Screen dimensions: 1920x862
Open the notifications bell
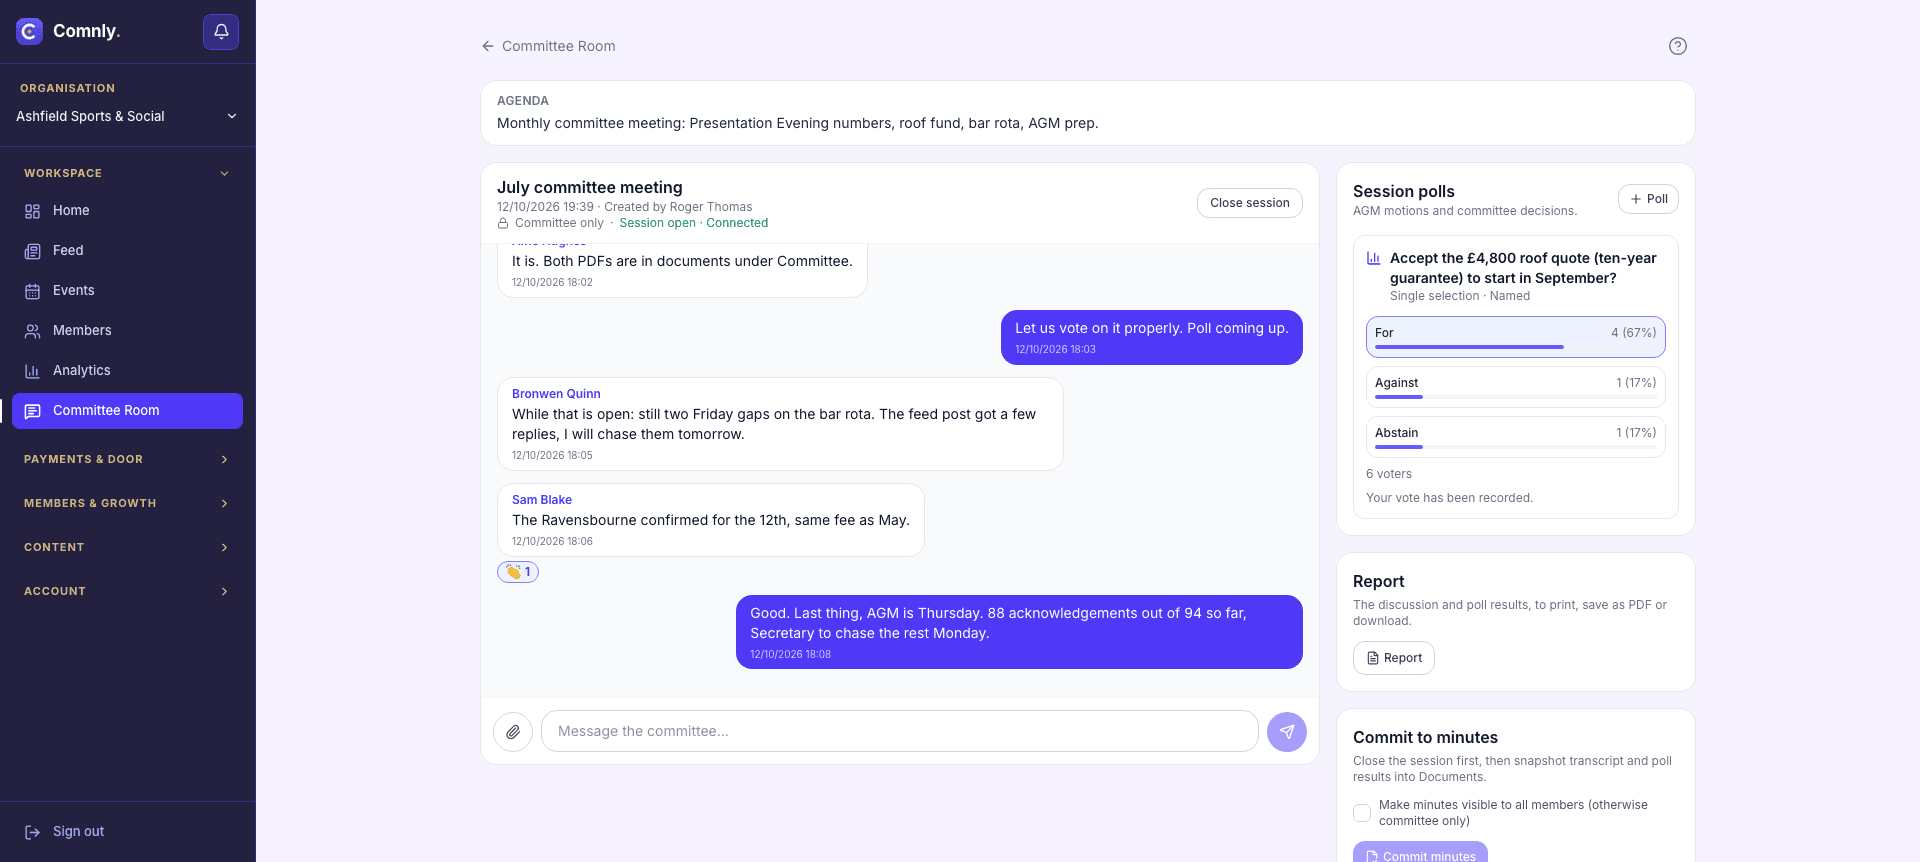[x=221, y=32]
